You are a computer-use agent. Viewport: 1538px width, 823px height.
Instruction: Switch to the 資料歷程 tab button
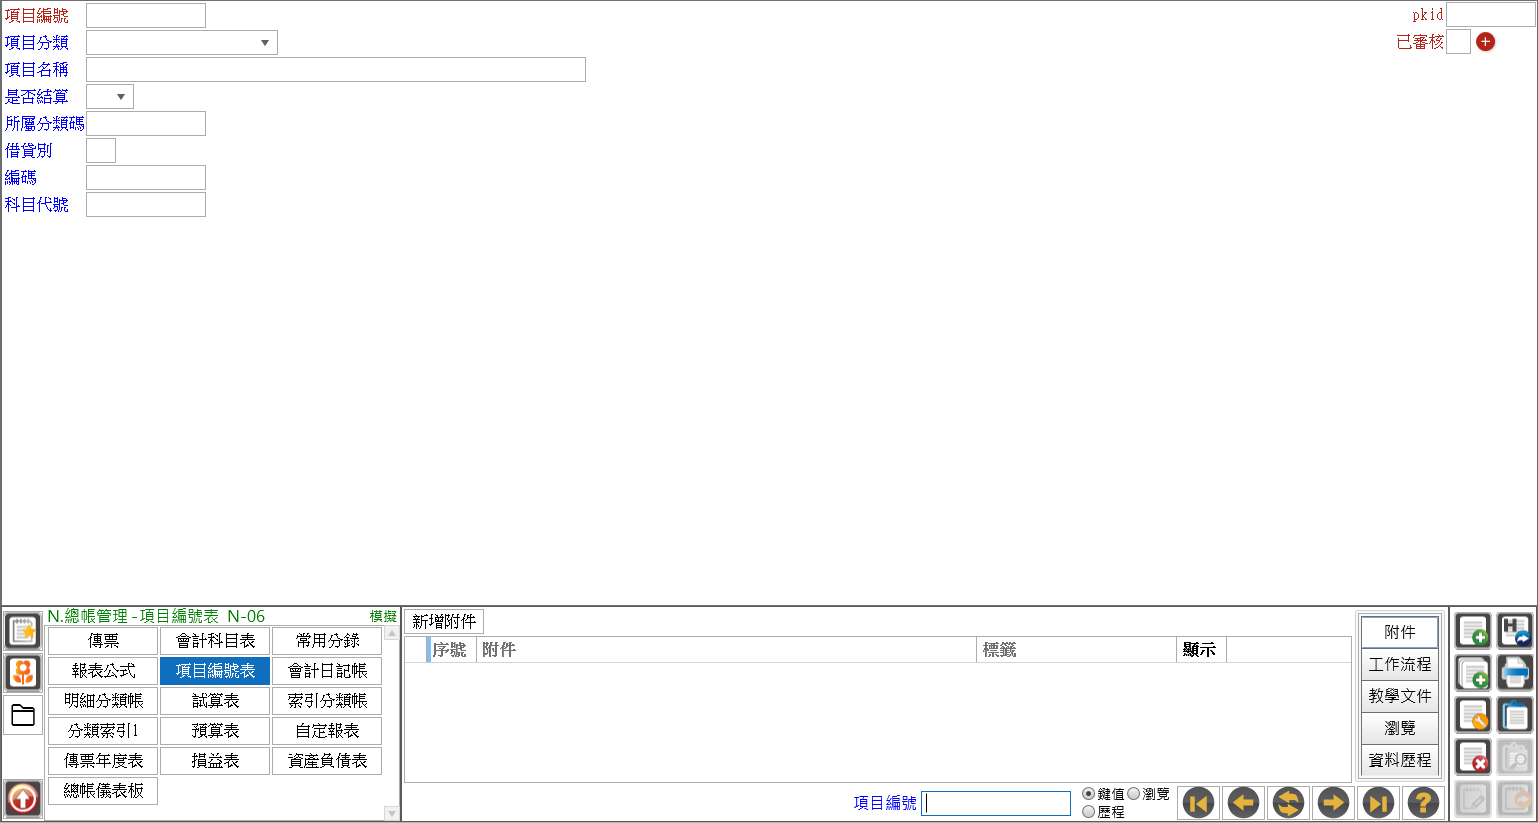click(1399, 760)
